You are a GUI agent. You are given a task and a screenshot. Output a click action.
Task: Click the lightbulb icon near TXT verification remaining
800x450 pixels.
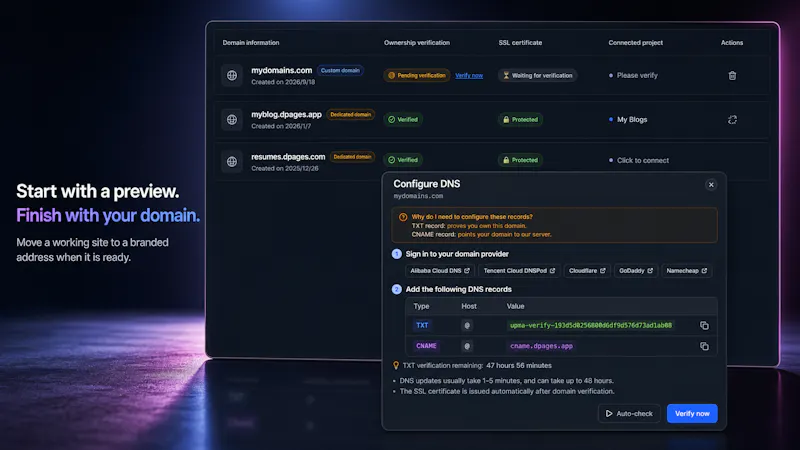396,365
